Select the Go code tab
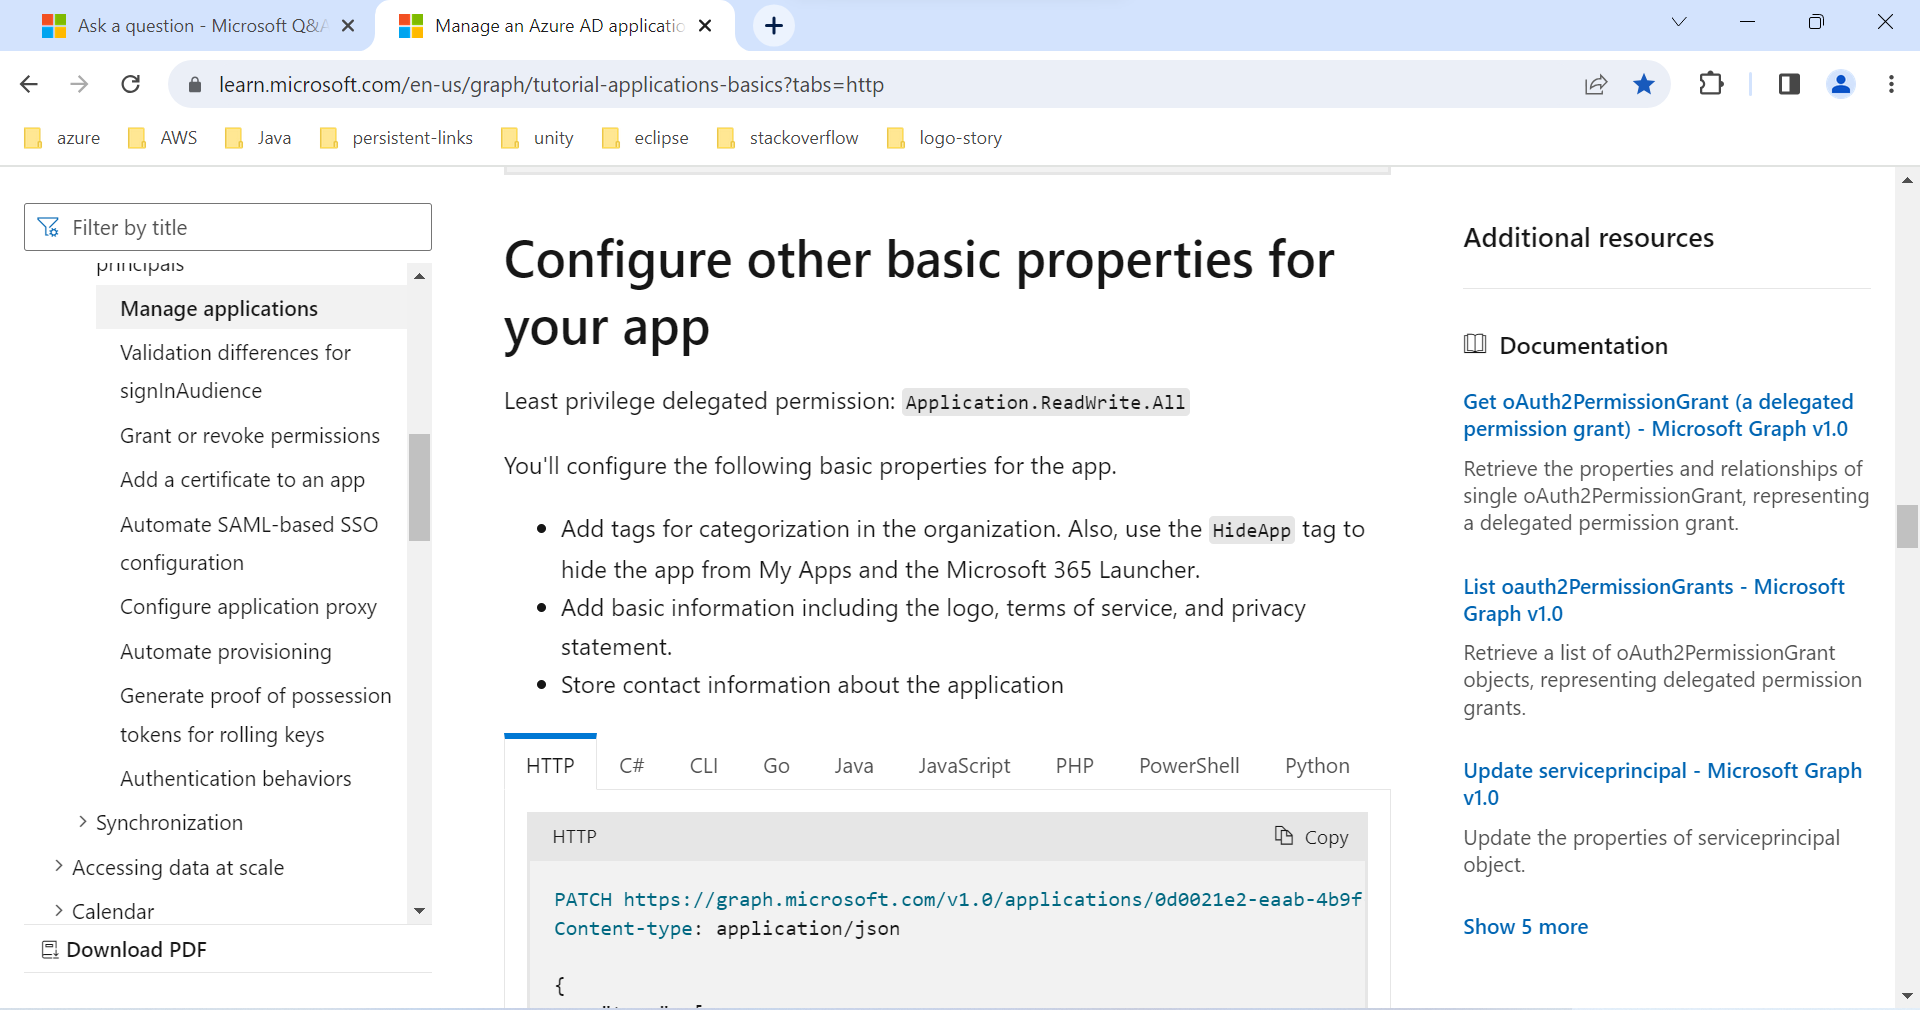Viewport: 1920px width, 1010px height. point(776,766)
